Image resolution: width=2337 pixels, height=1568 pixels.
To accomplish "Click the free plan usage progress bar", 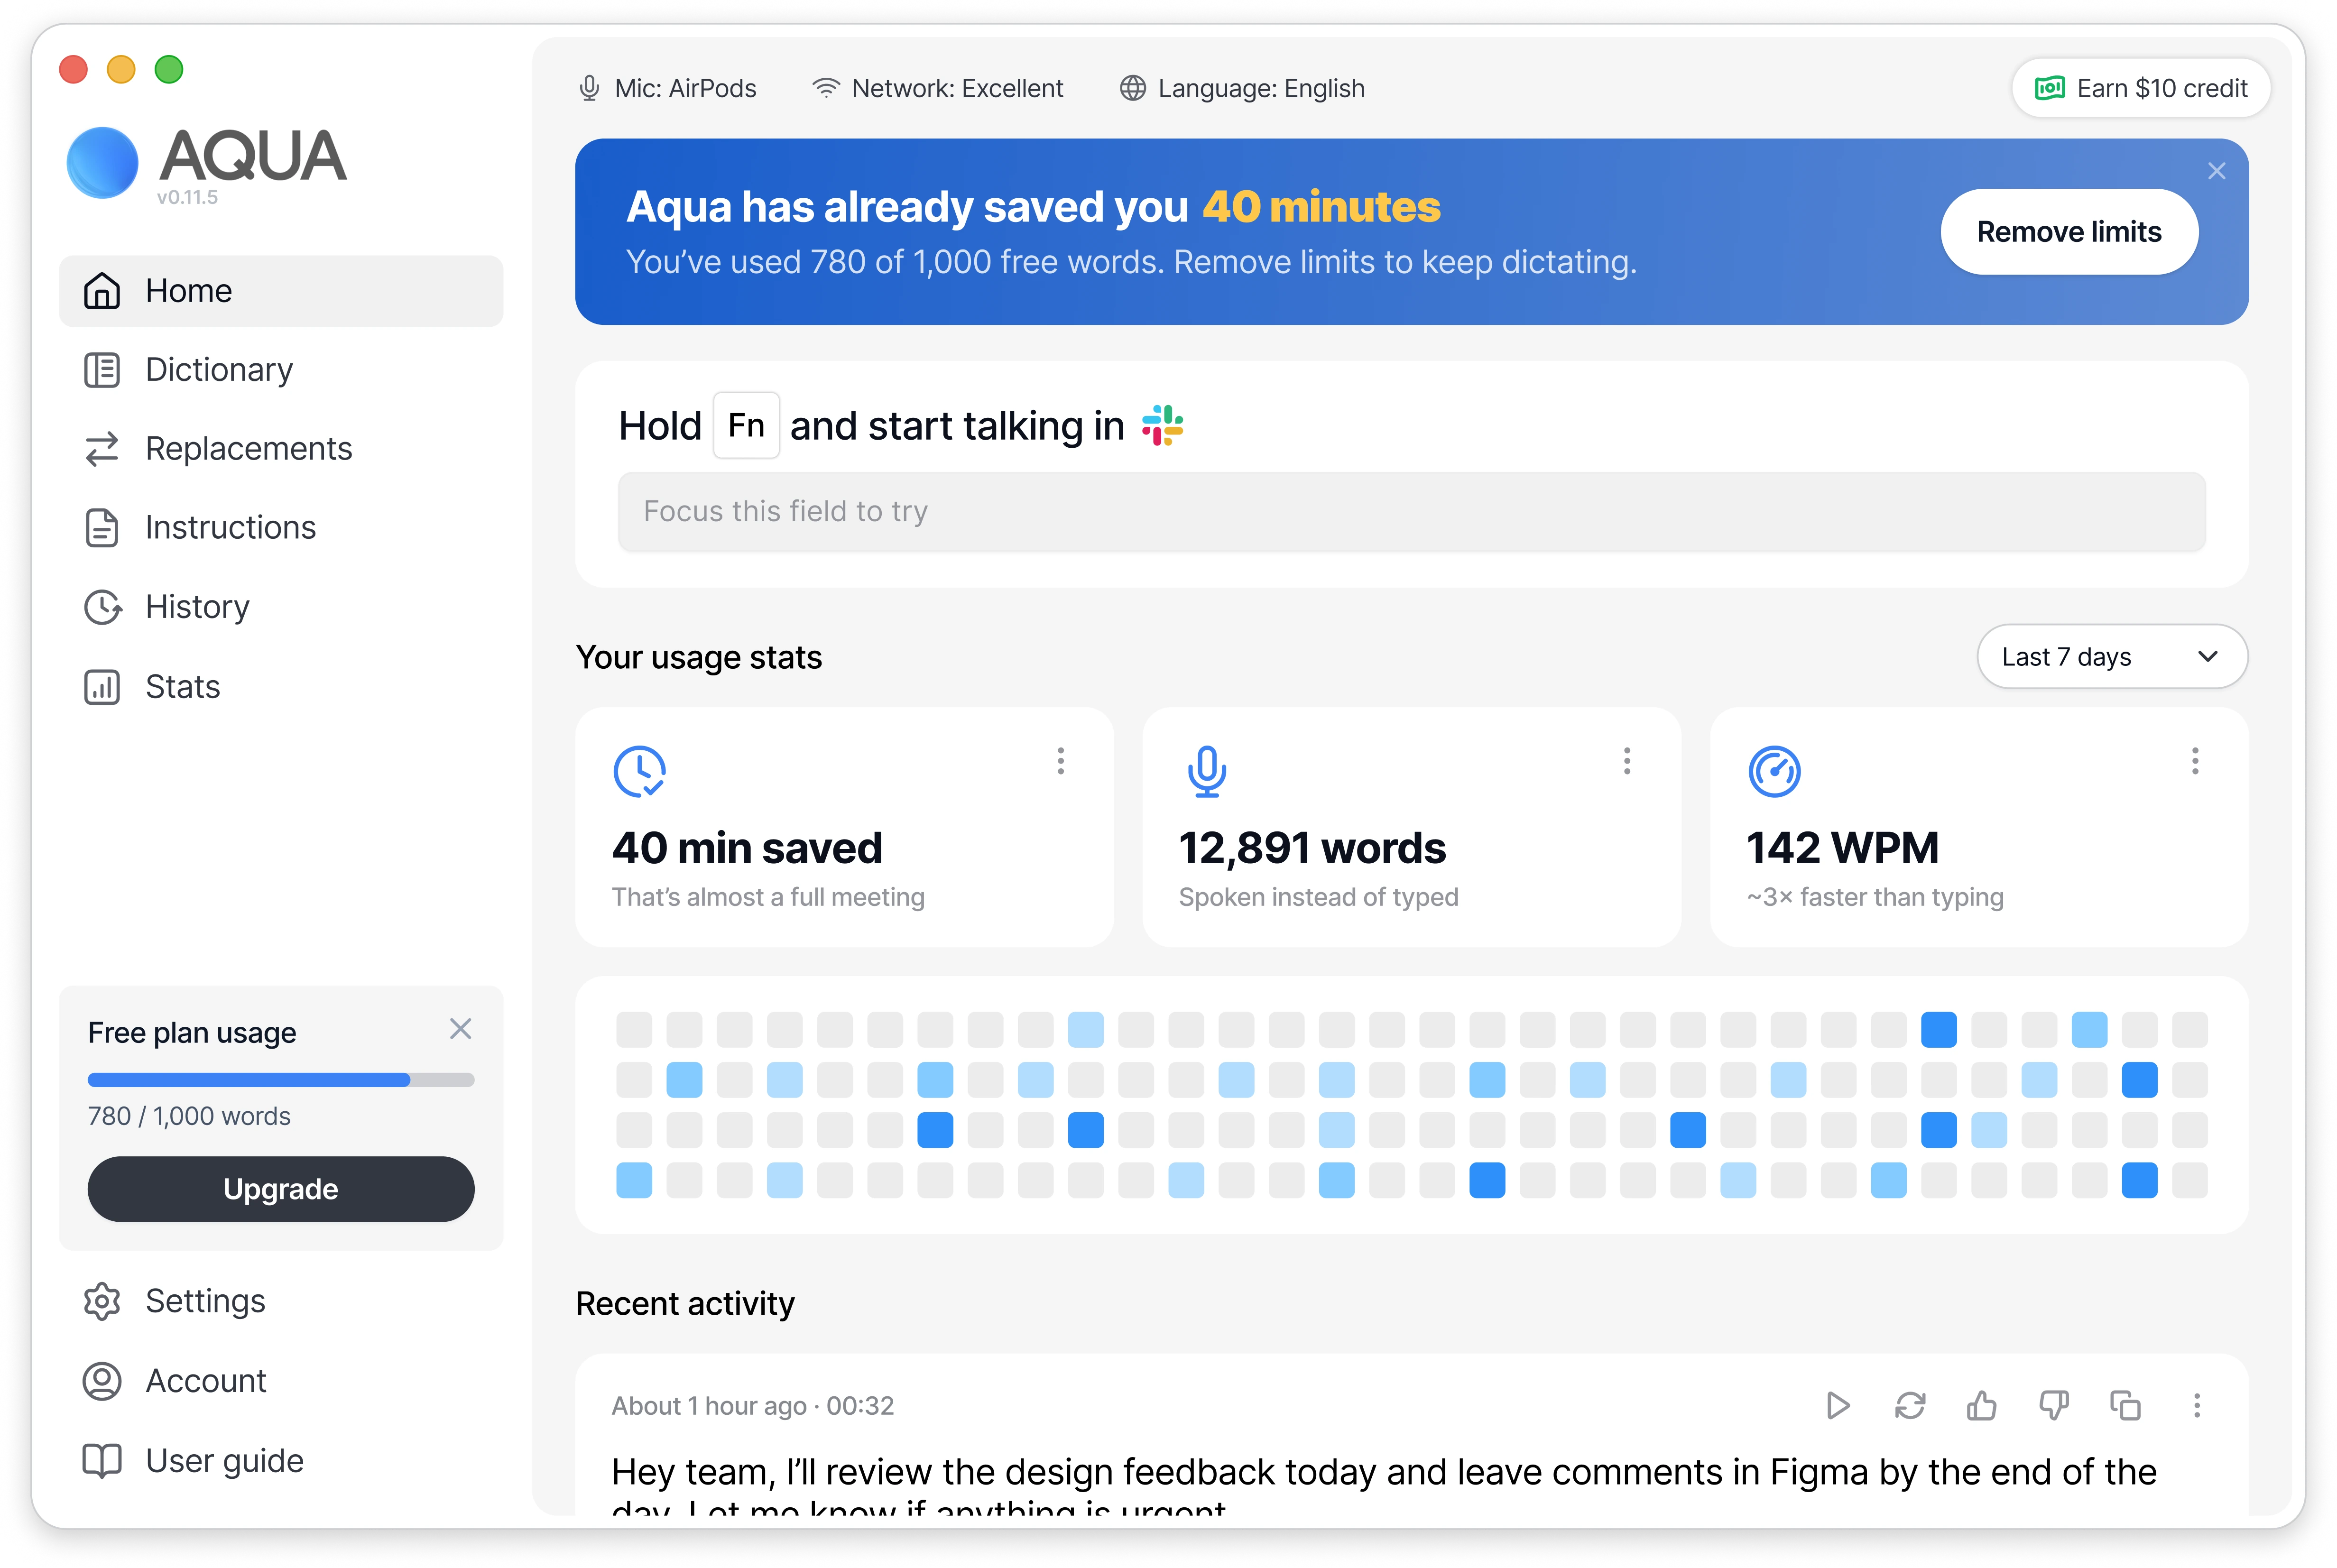I will [281, 1080].
